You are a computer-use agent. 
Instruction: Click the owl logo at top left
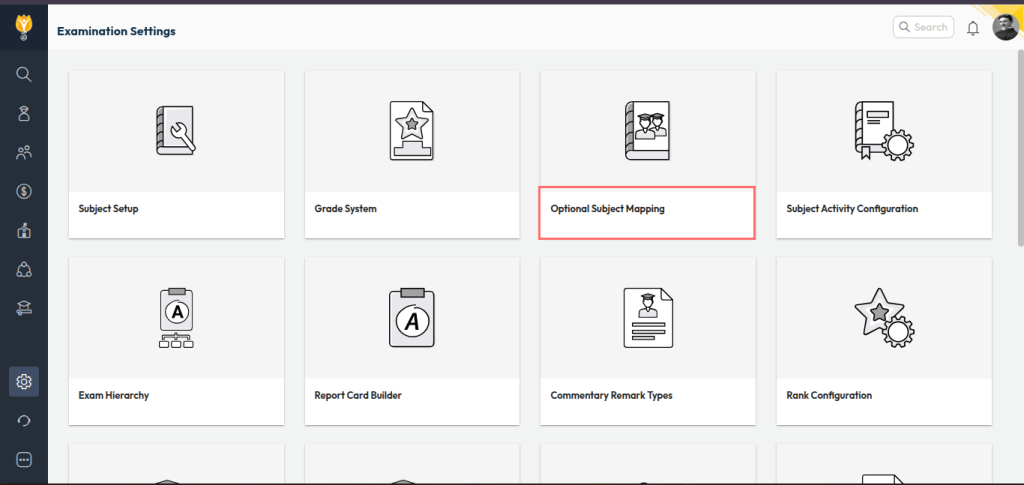(24, 24)
